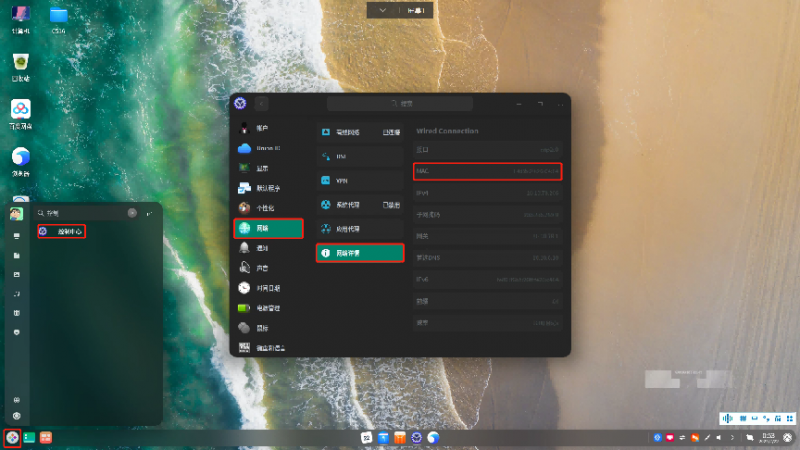Image resolution: width=800 pixels, height=450 pixels.
Task: Expand the top-center dropdown chevron
Action: (383, 10)
